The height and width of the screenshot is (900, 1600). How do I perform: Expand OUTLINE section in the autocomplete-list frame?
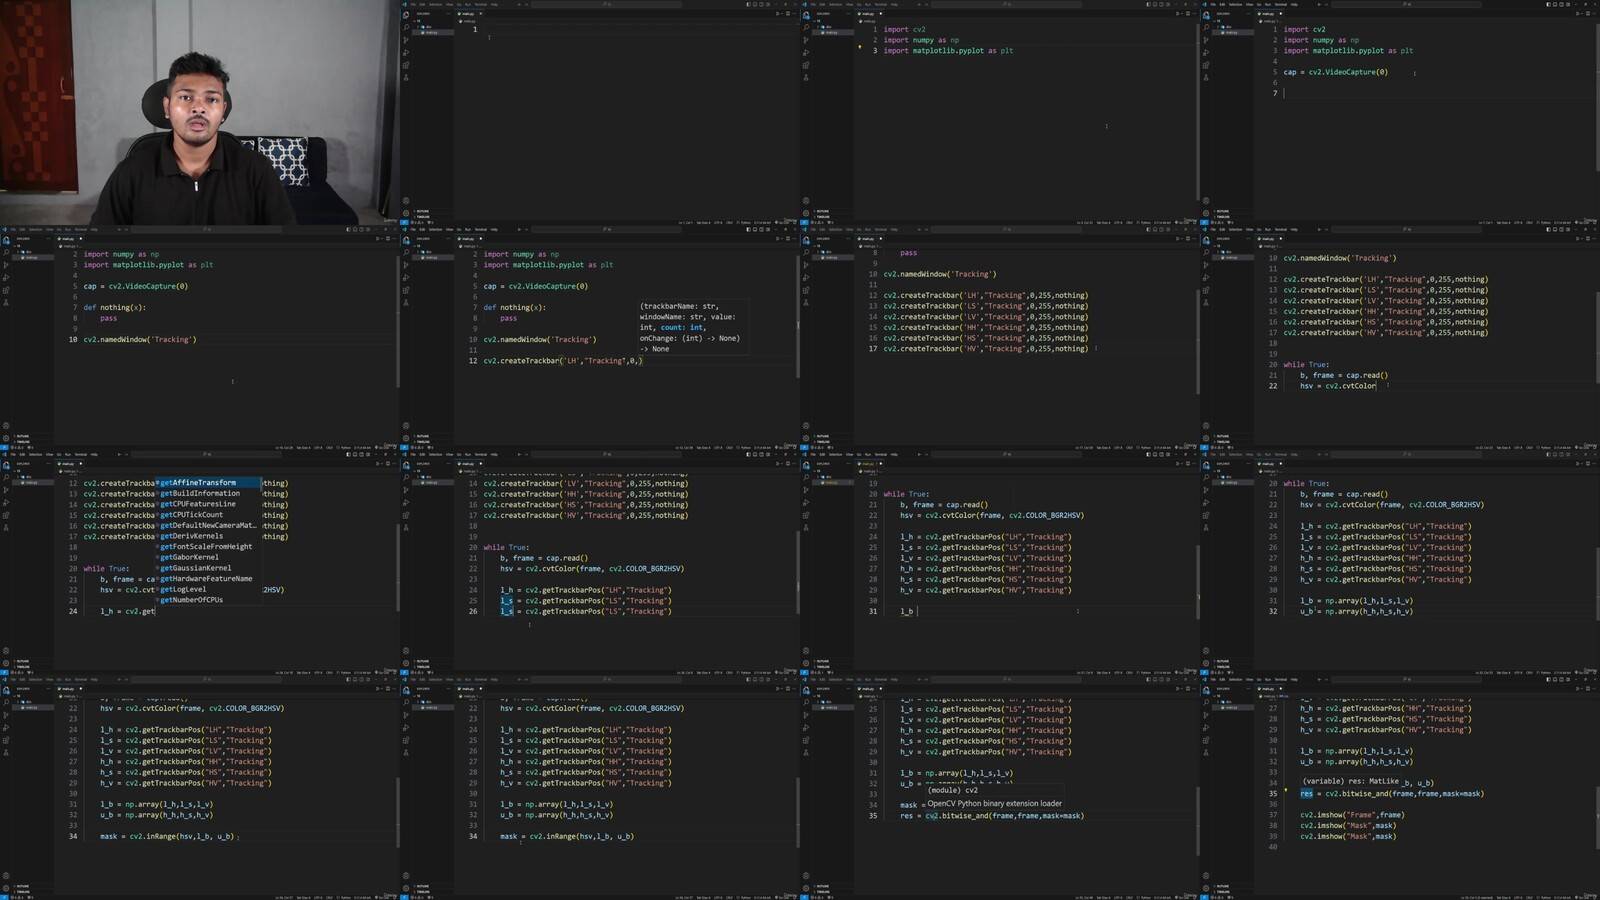22,661
